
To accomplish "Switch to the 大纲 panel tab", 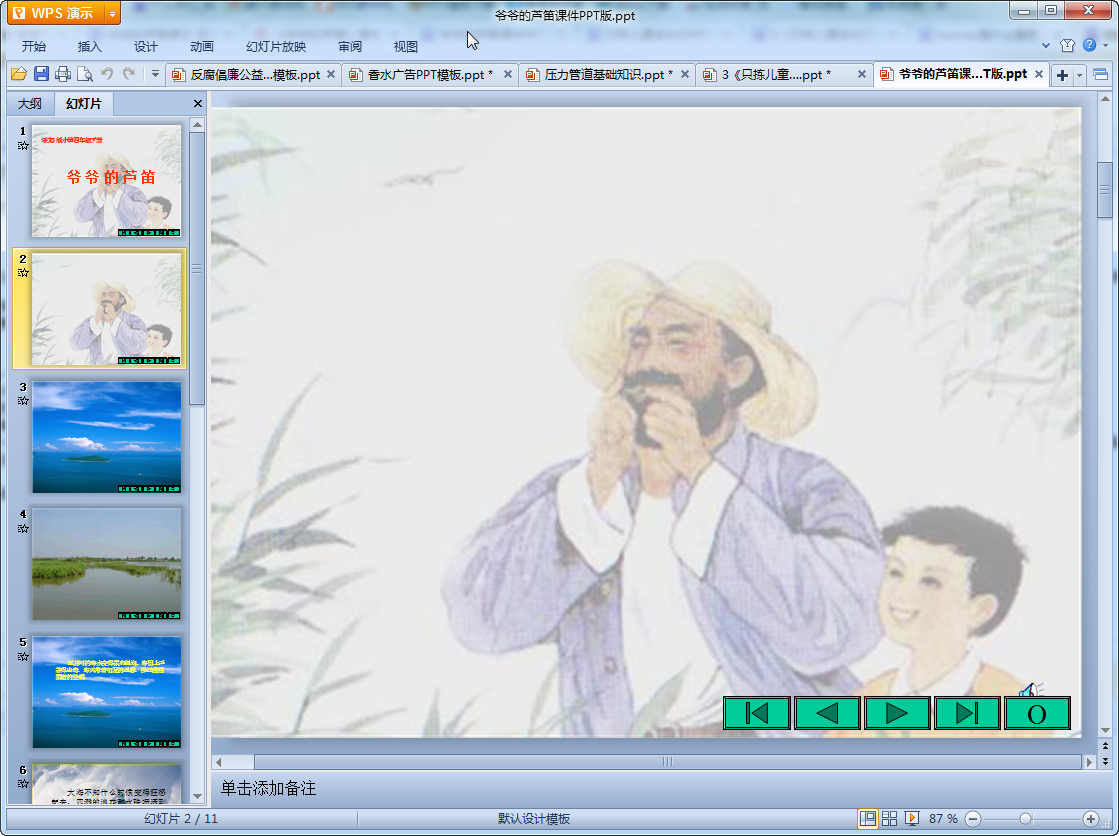I will coord(30,104).
